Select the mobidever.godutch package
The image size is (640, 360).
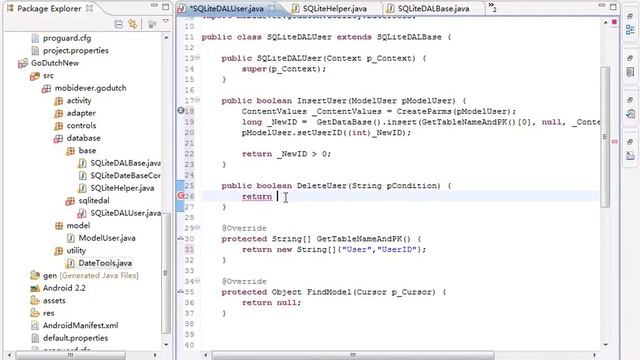90,88
